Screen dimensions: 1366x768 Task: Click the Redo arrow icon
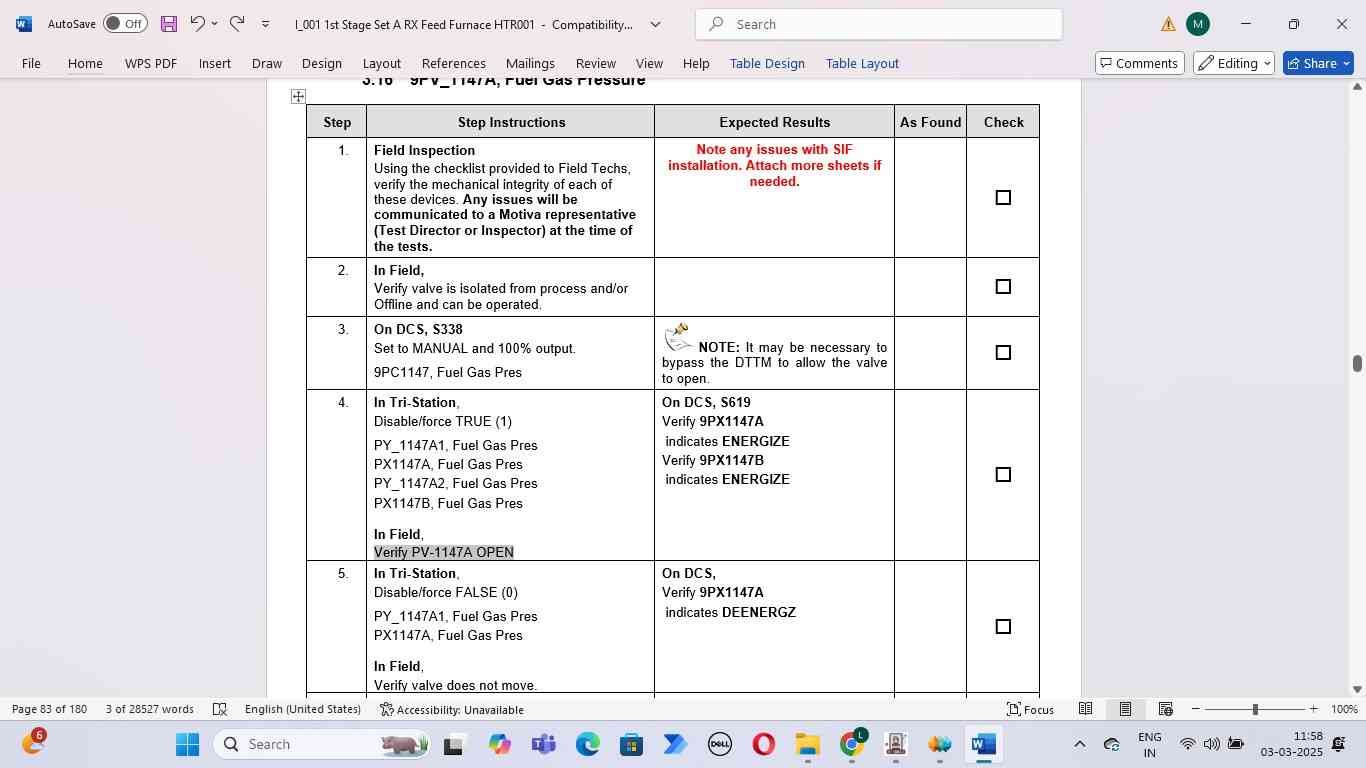pyautogui.click(x=237, y=24)
